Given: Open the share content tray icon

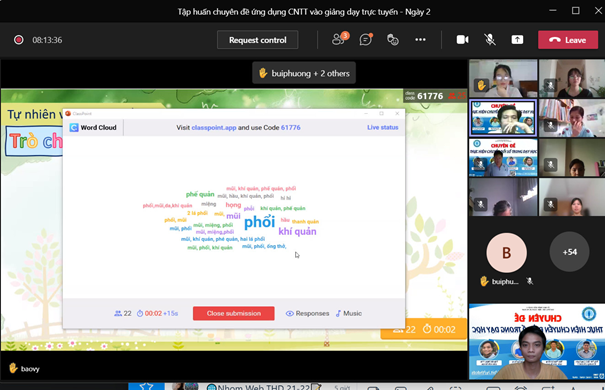Looking at the screenshot, I should [x=517, y=40].
